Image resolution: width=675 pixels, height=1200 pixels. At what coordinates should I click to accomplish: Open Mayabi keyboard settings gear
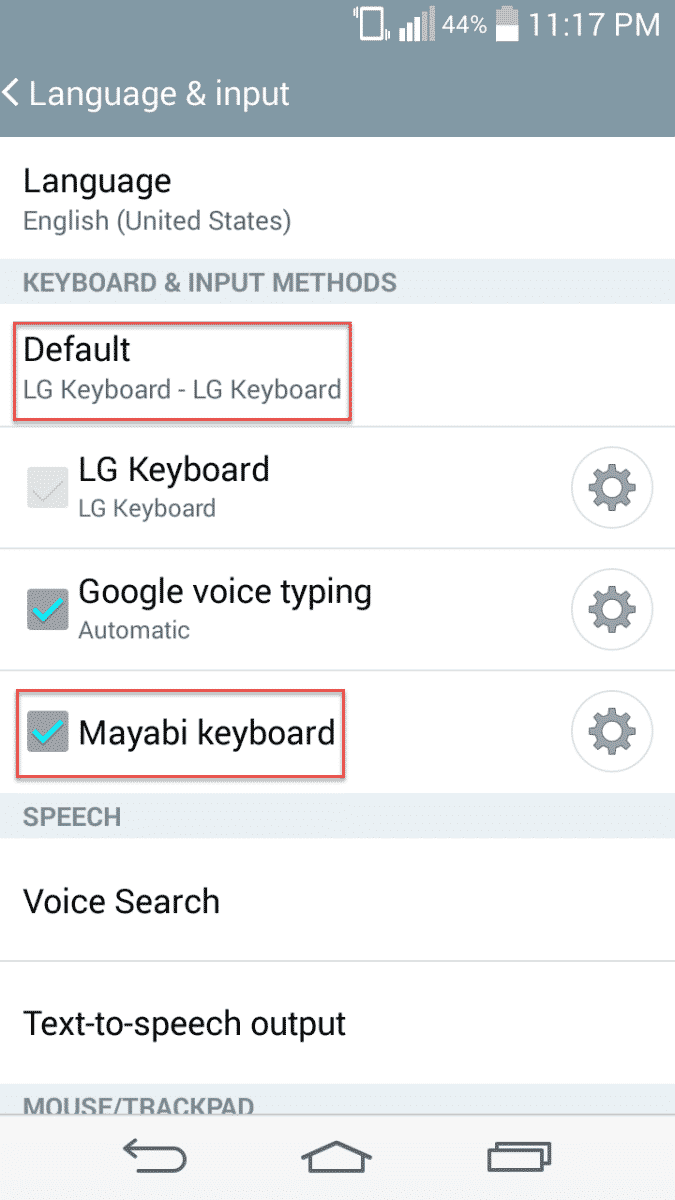click(611, 732)
